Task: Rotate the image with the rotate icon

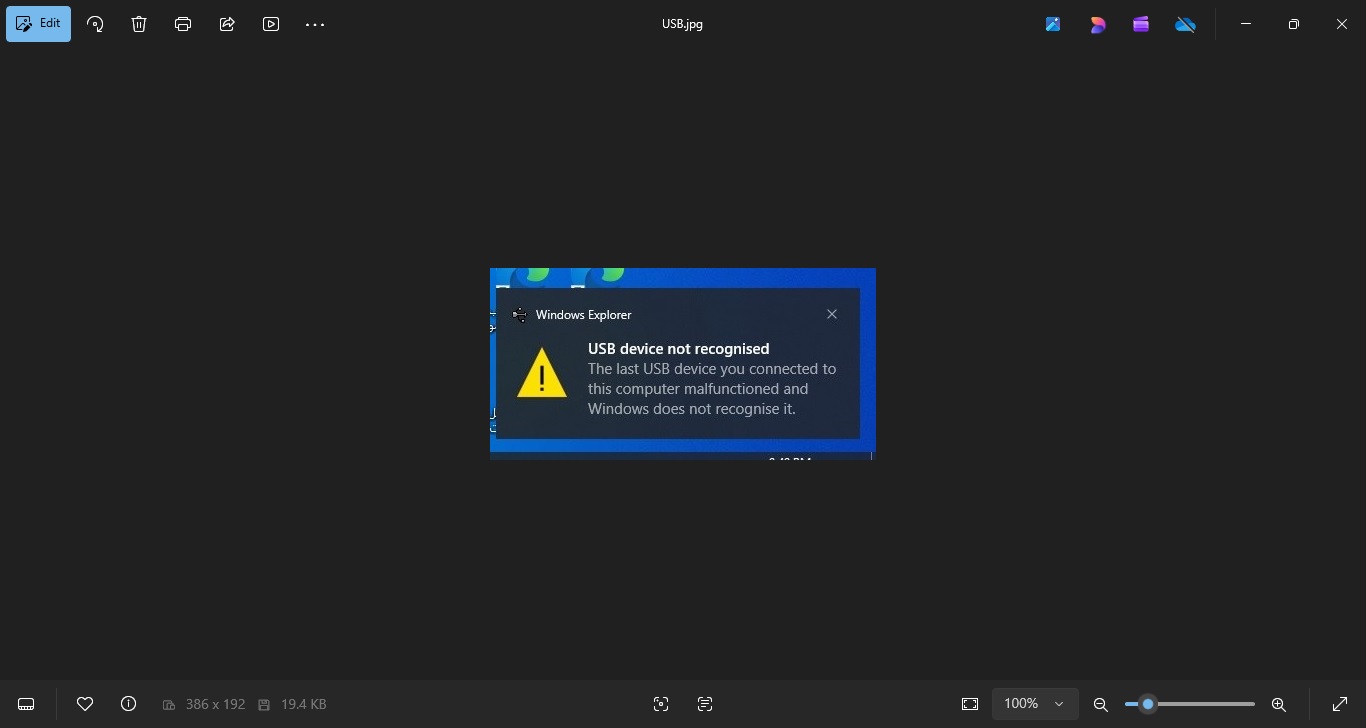Action: 95,24
